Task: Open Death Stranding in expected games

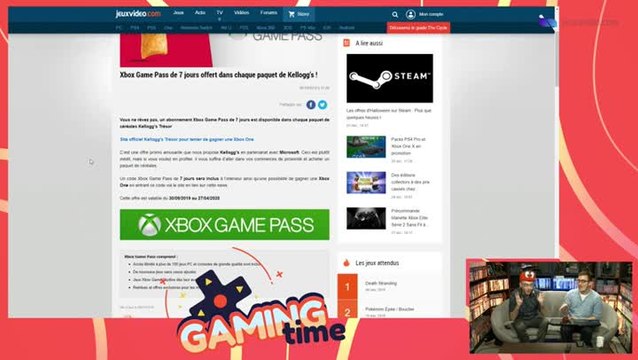Action: (381, 283)
